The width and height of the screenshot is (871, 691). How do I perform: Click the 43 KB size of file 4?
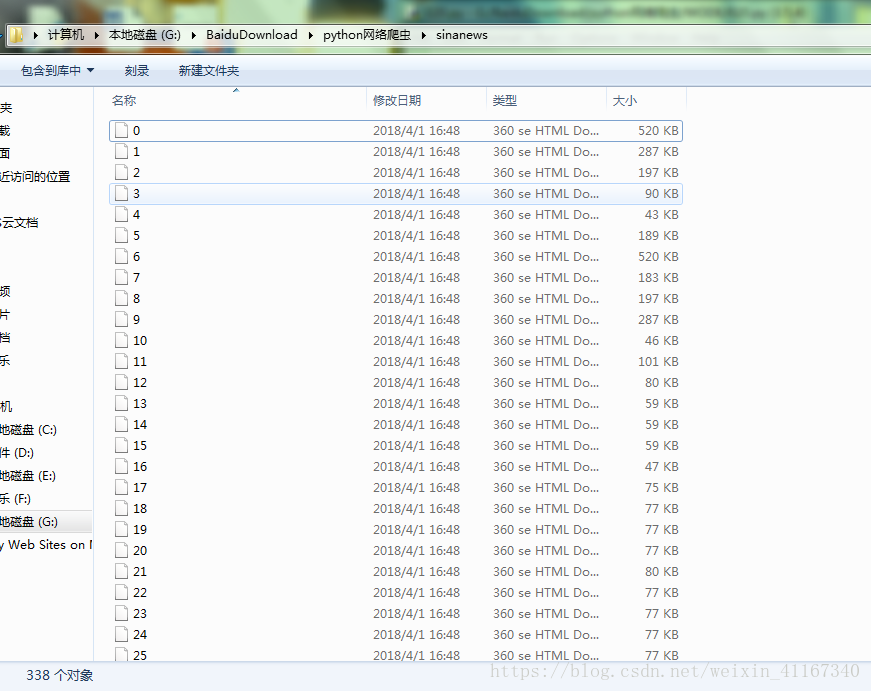(x=662, y=214)
